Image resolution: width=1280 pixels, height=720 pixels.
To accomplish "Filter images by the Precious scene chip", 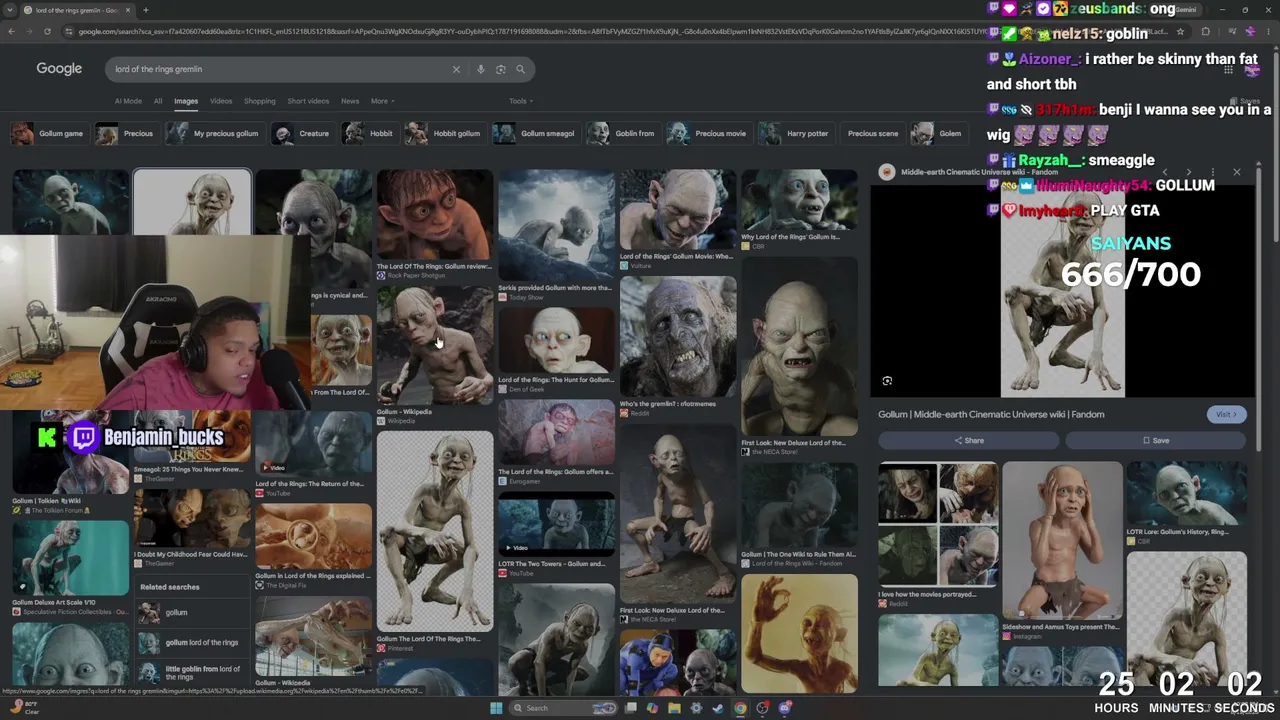I will tap(872, 133).
